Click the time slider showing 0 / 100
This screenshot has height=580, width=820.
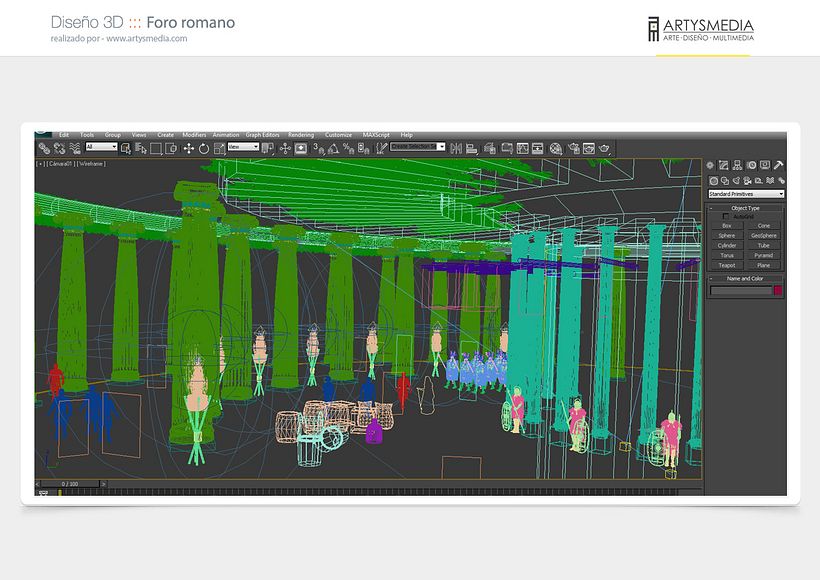tap(70, 484)
